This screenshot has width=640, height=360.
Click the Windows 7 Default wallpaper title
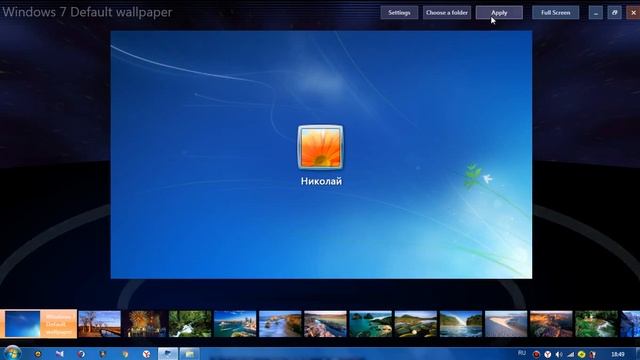[x=87, y=12]
